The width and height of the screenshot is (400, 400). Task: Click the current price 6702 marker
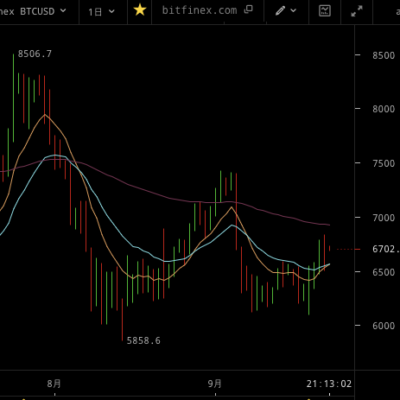coord(386,249)
